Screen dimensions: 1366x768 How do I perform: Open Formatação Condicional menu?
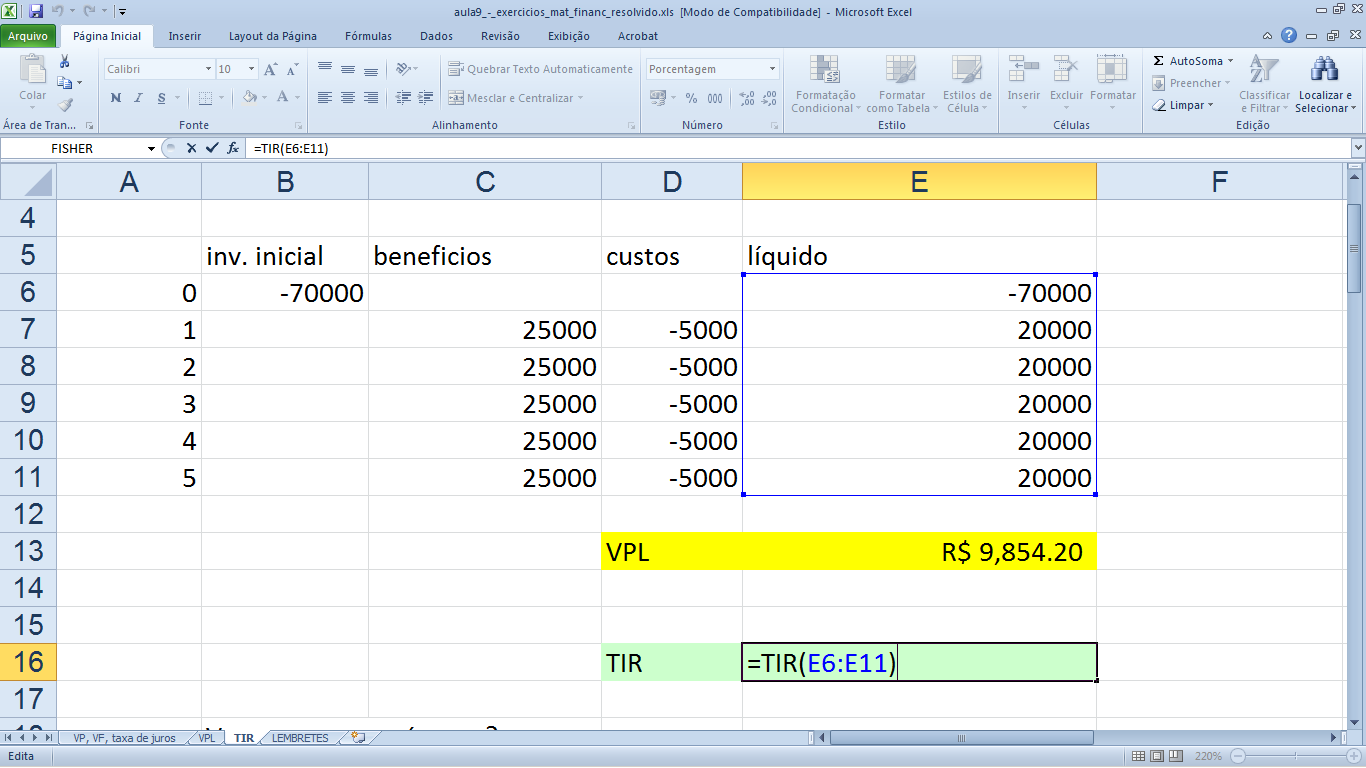825,84
